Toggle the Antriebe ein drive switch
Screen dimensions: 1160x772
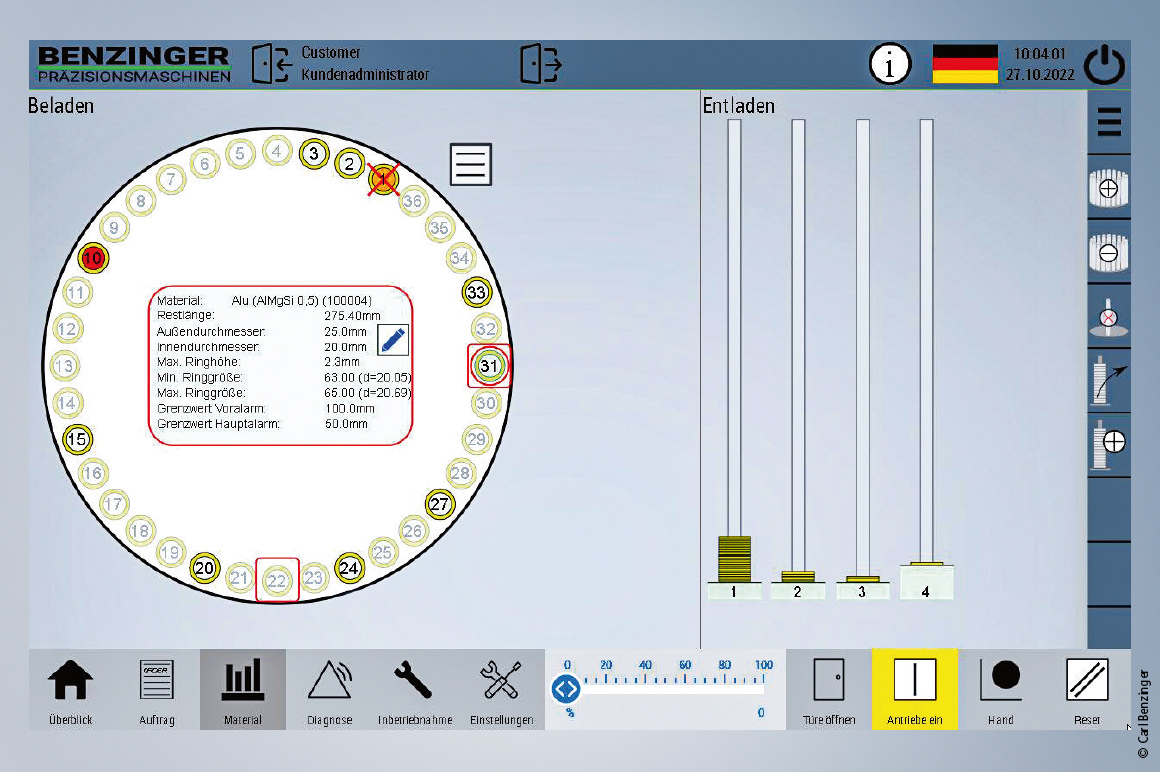pyautogui.click(x=914, y=689)
